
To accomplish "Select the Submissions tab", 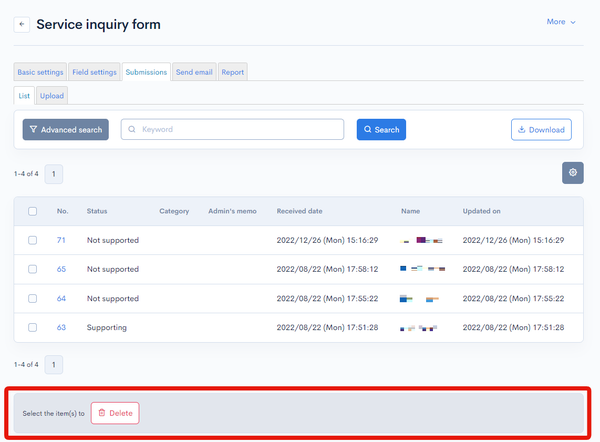I will [x=146, y=72].
